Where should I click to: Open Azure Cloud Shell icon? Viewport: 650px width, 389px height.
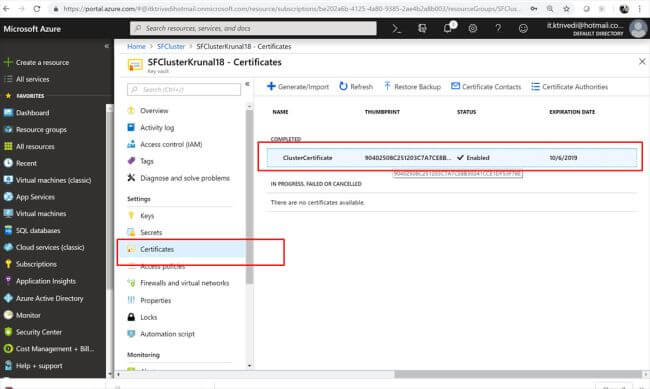397,29
